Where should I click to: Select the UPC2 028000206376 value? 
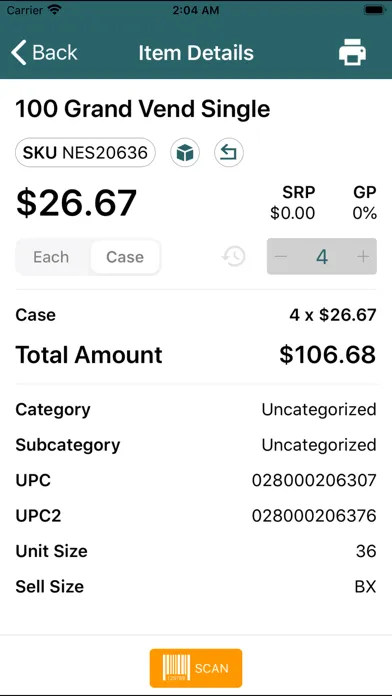(x=314, y=516)
